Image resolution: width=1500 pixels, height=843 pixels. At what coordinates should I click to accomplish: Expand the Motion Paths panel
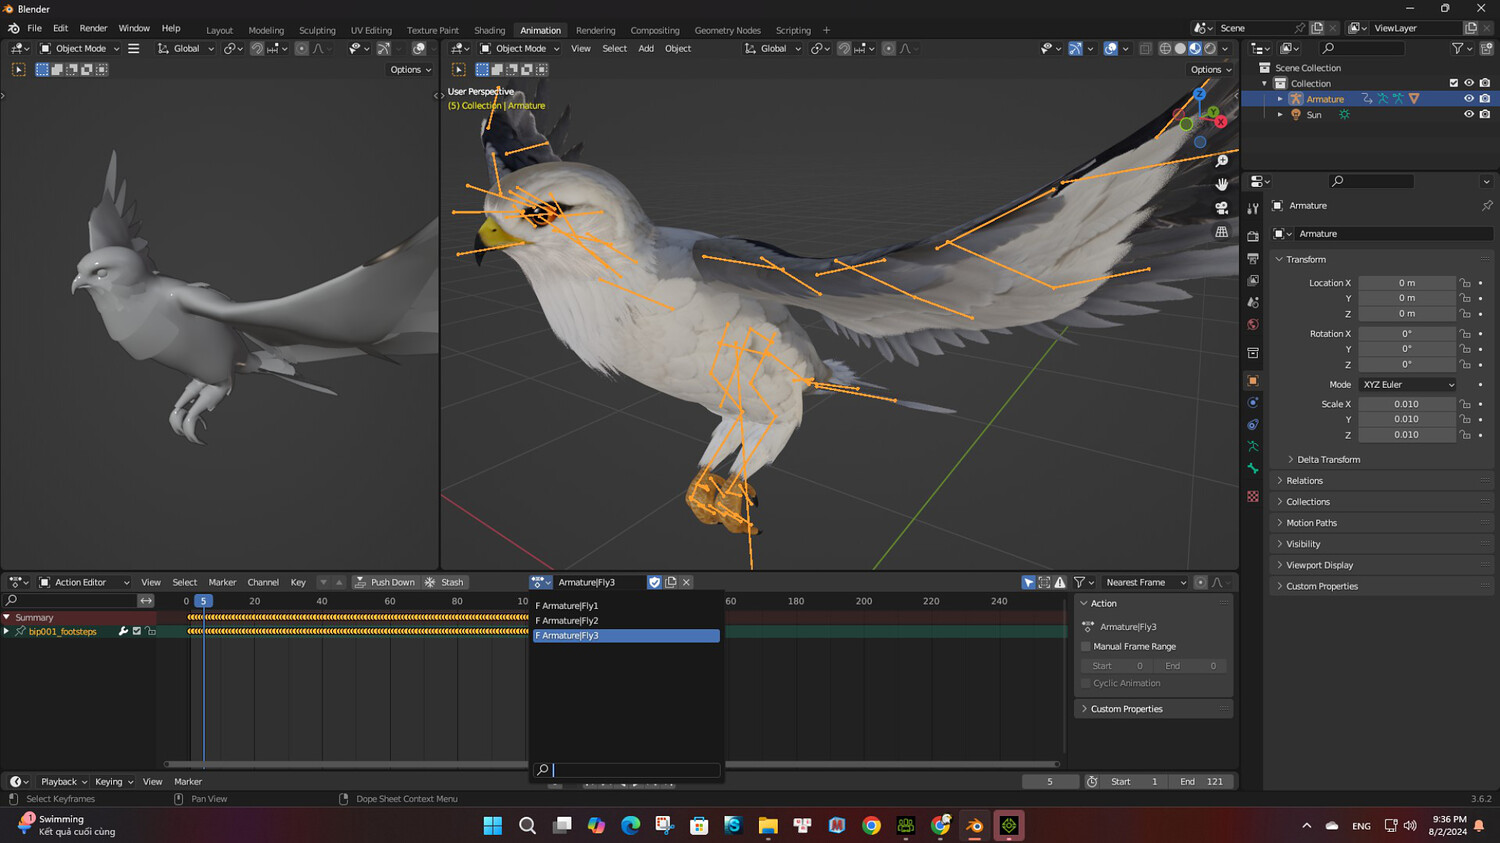click(x=1311, y=523)
